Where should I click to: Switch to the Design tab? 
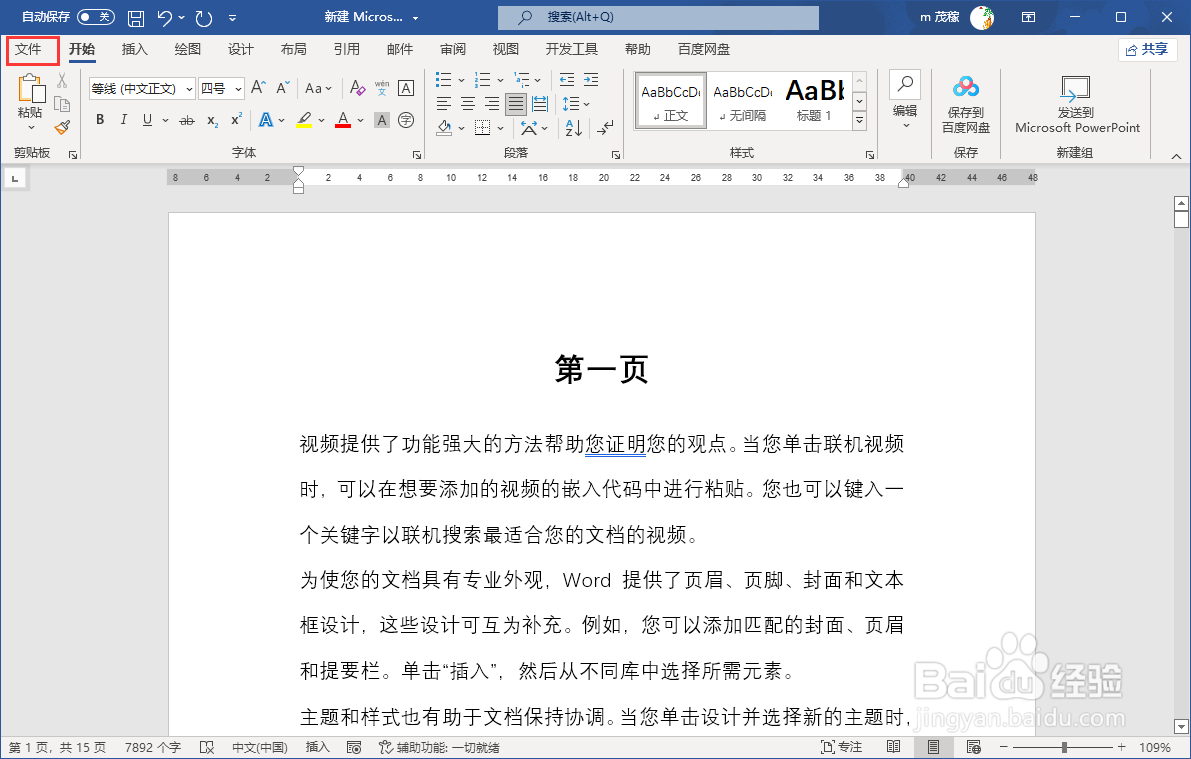coord(241,49)
